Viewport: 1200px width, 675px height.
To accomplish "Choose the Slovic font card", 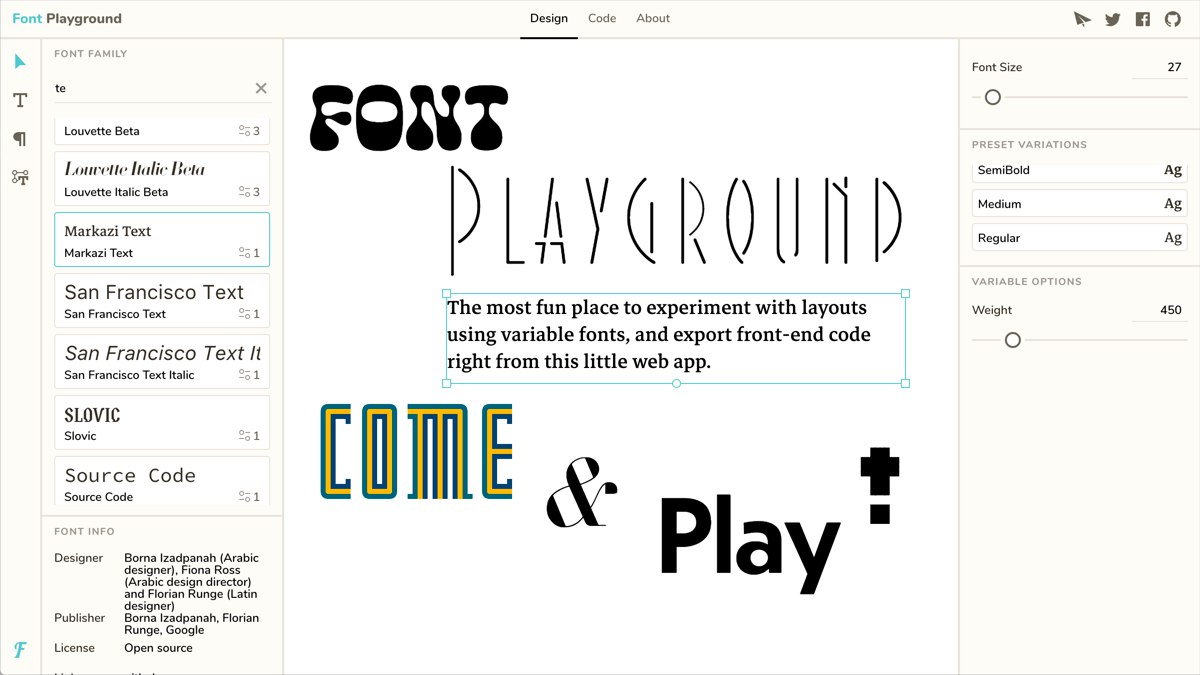I will 162,423.
